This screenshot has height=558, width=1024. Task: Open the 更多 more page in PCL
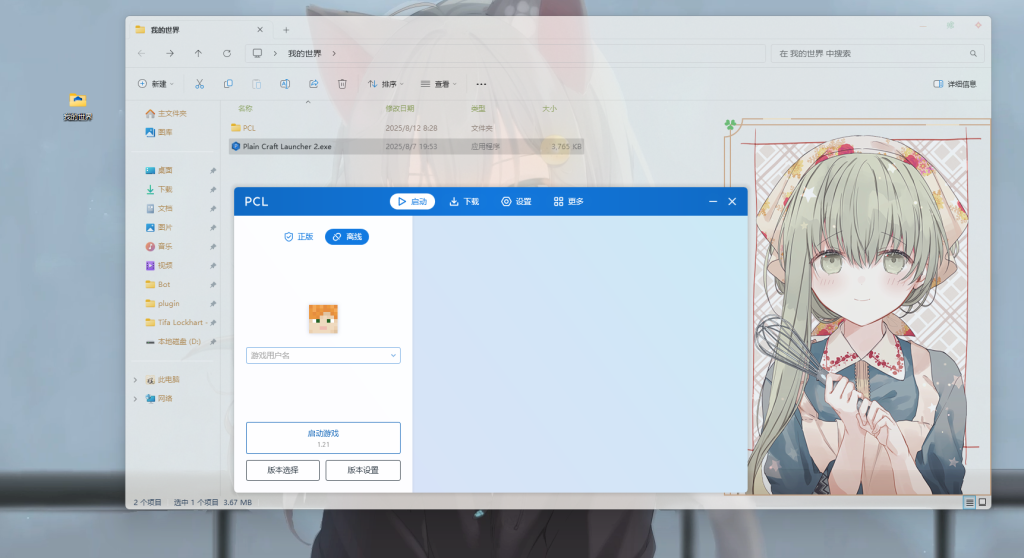(568, 202)
